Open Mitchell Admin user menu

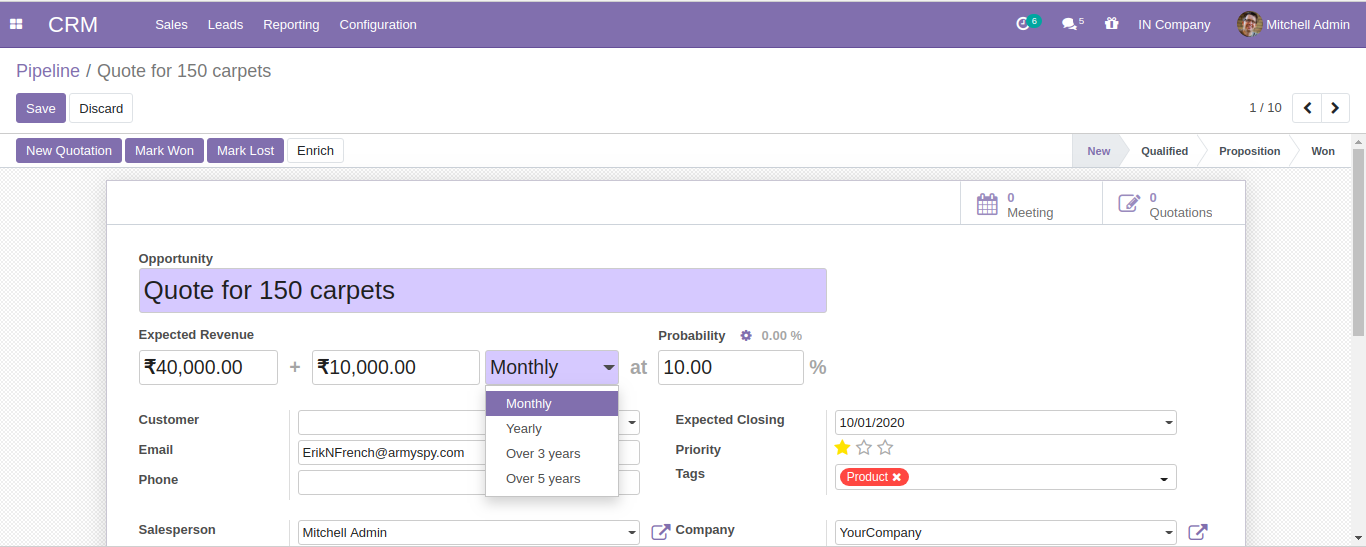pos(1293,24)
